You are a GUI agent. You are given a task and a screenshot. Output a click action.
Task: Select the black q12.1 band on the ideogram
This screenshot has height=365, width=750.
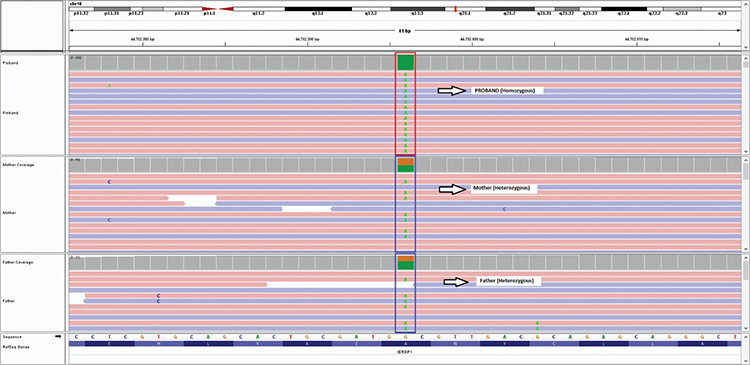(x=319, y=9)
